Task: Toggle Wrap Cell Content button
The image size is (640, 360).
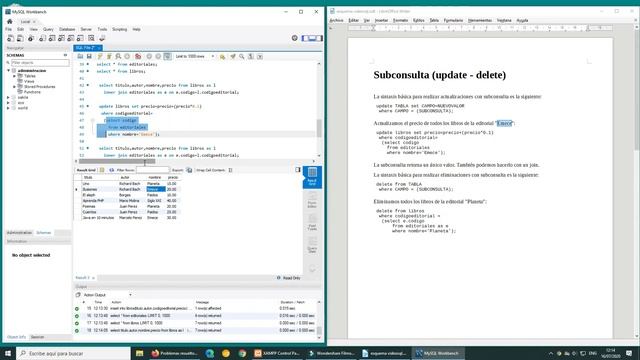Action: pyautogui.click(x=230, y=170)
